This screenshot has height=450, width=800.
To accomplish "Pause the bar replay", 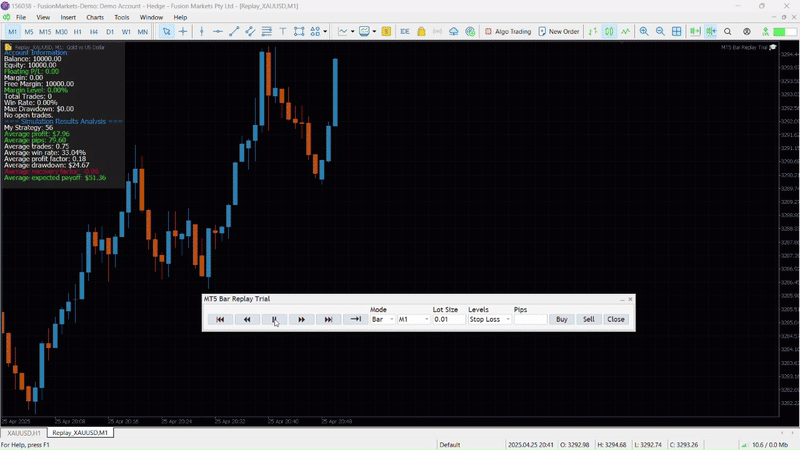I will pyautogui.click(x=274, y=319).
